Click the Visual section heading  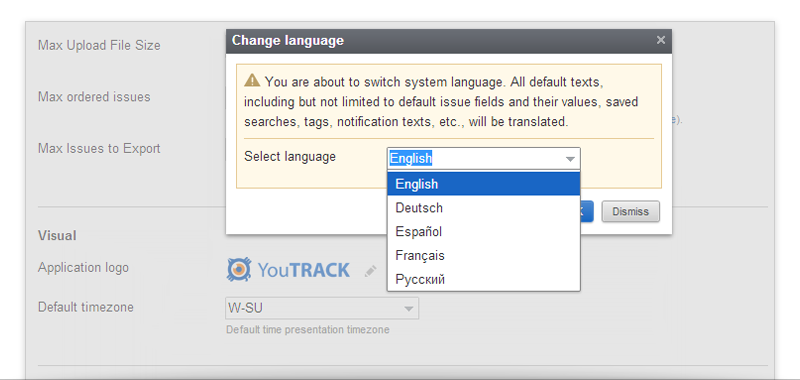click(57, 236)
